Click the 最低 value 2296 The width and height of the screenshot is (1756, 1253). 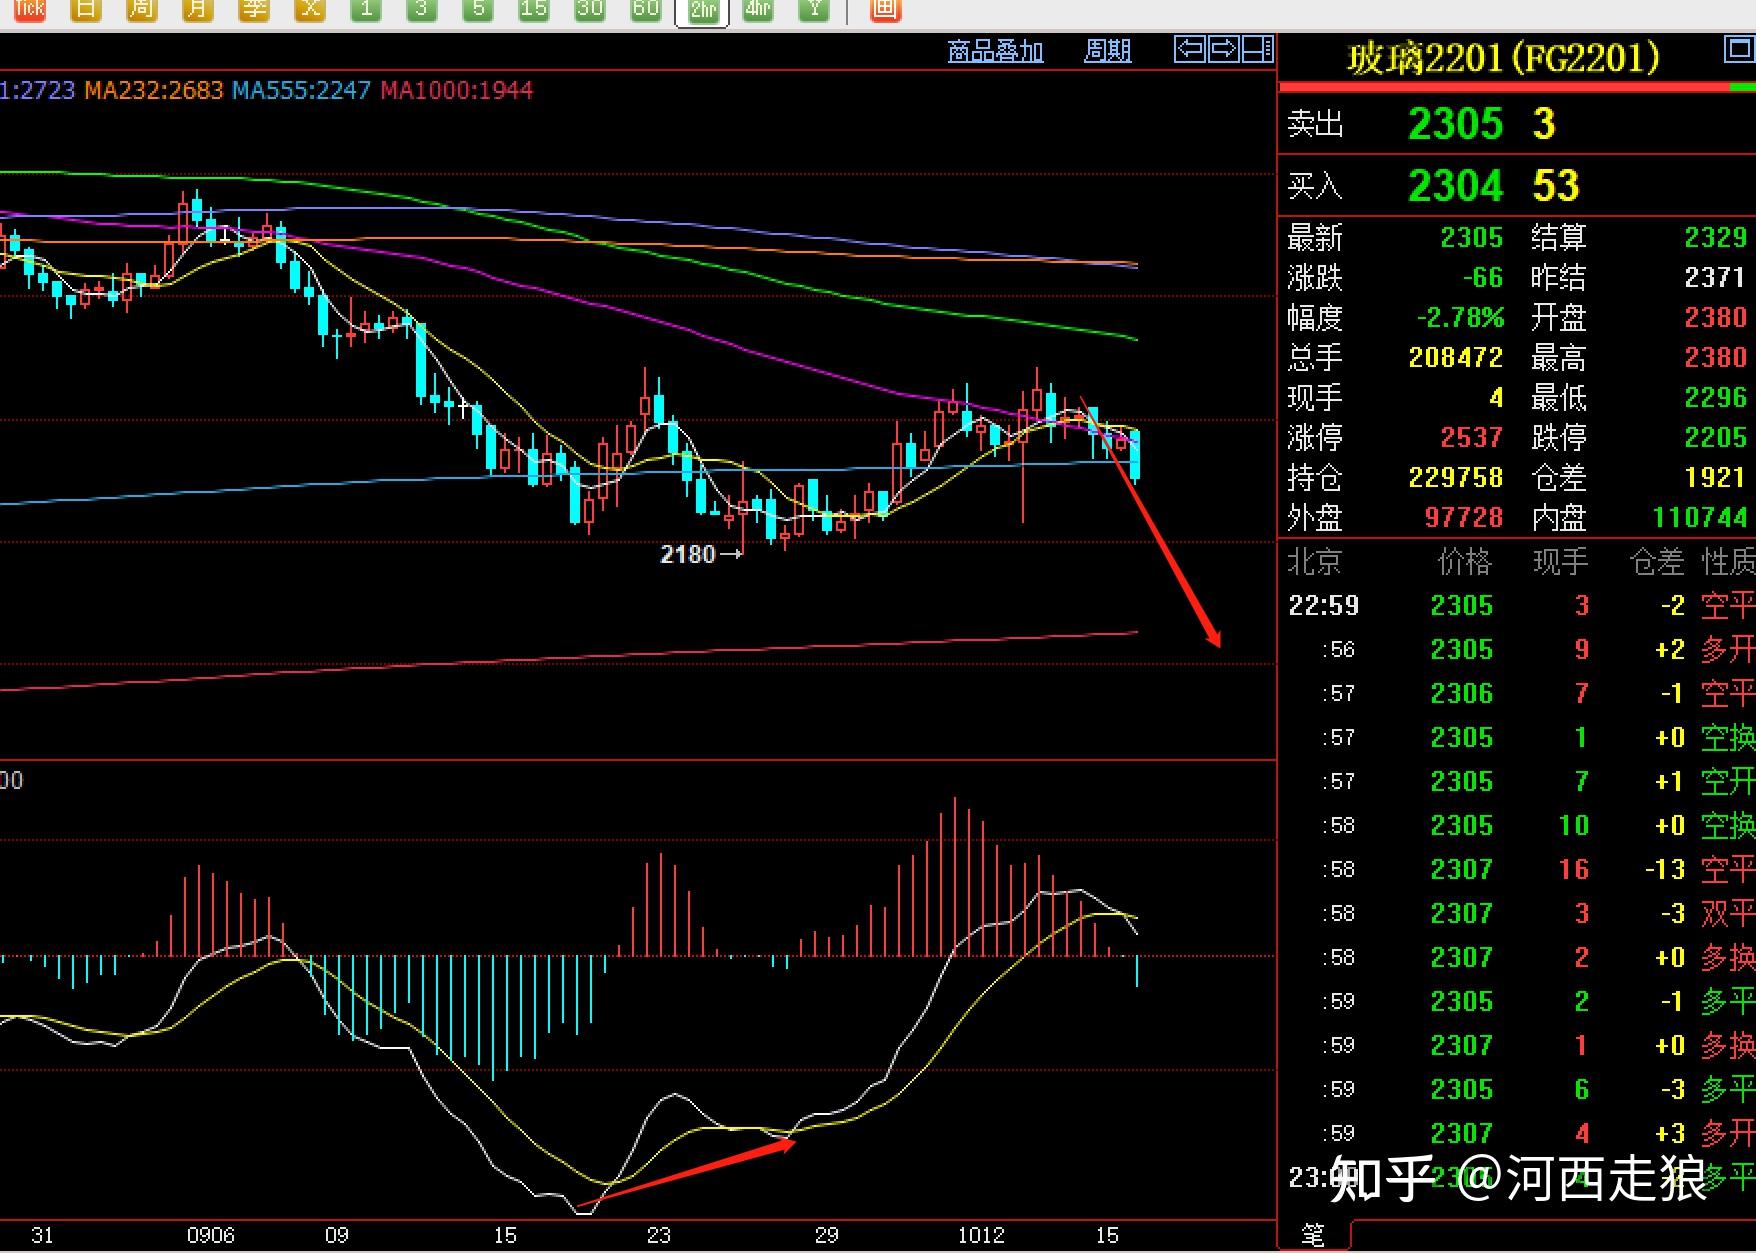[x=1715, y=398]
